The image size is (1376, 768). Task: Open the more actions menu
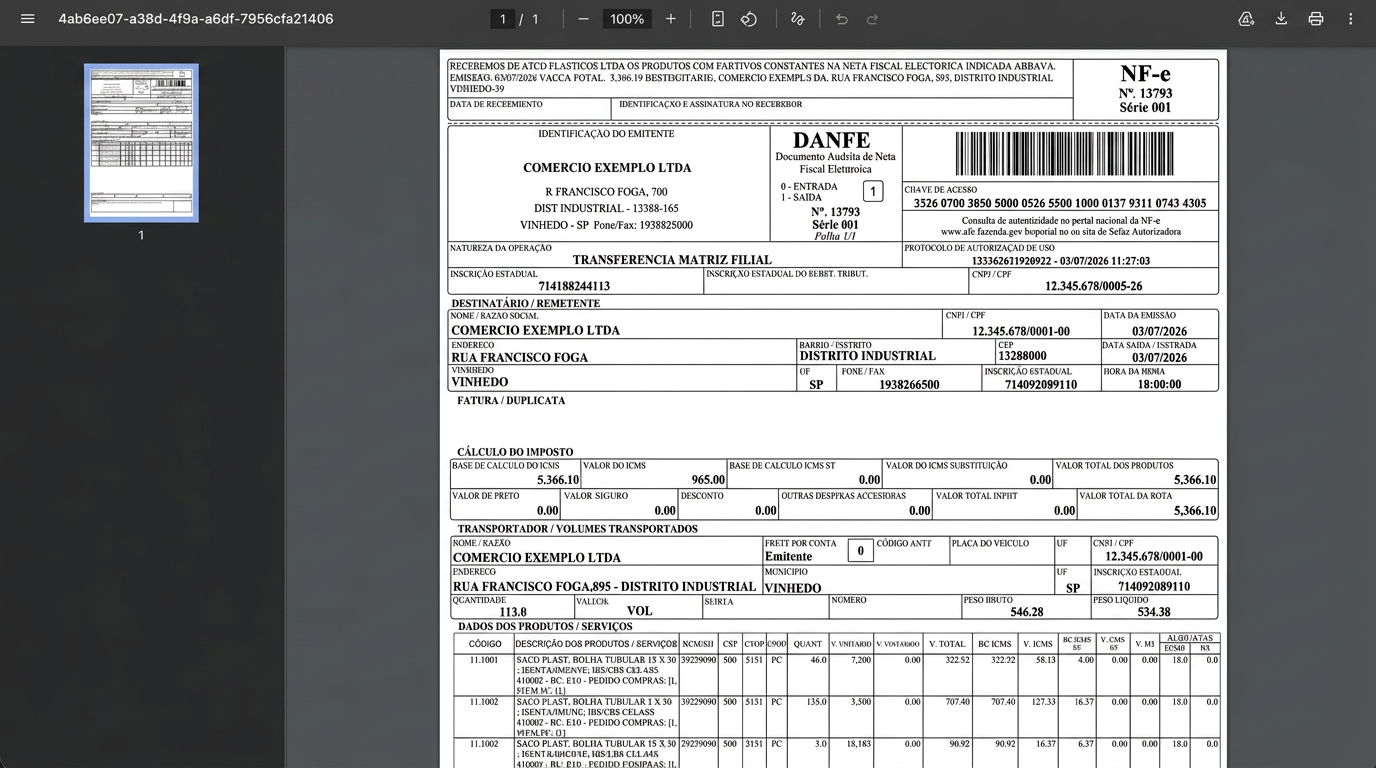point(1351,19)
